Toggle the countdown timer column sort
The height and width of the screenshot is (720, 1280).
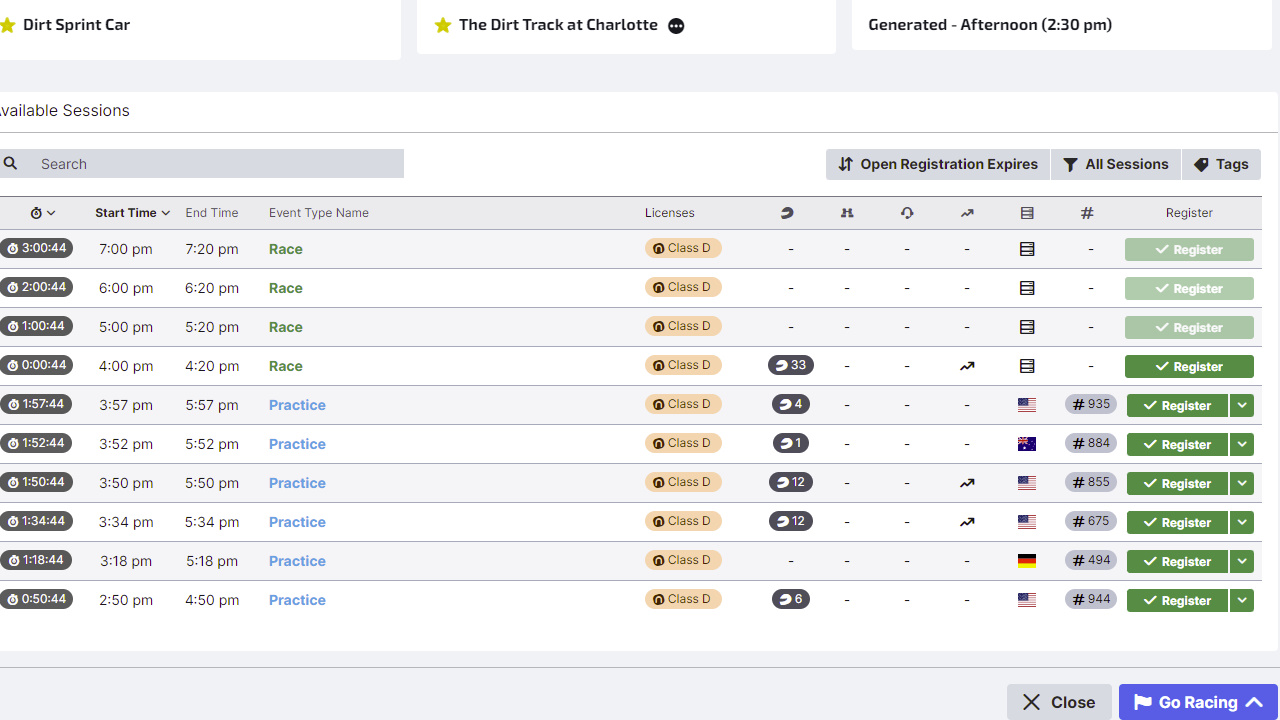[x=42, y=213]
